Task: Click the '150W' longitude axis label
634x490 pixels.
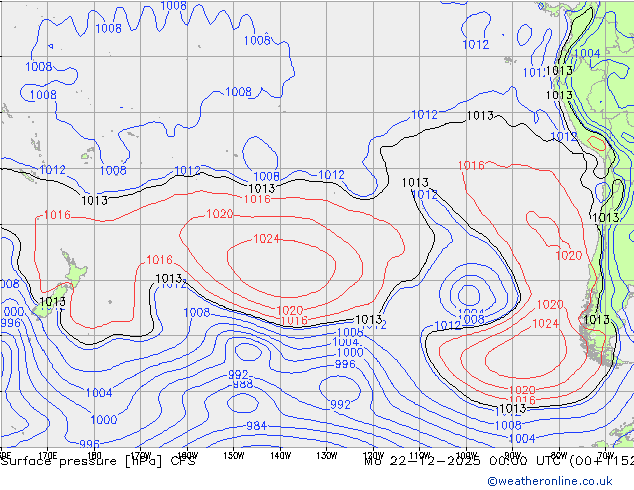Action: 234,456
